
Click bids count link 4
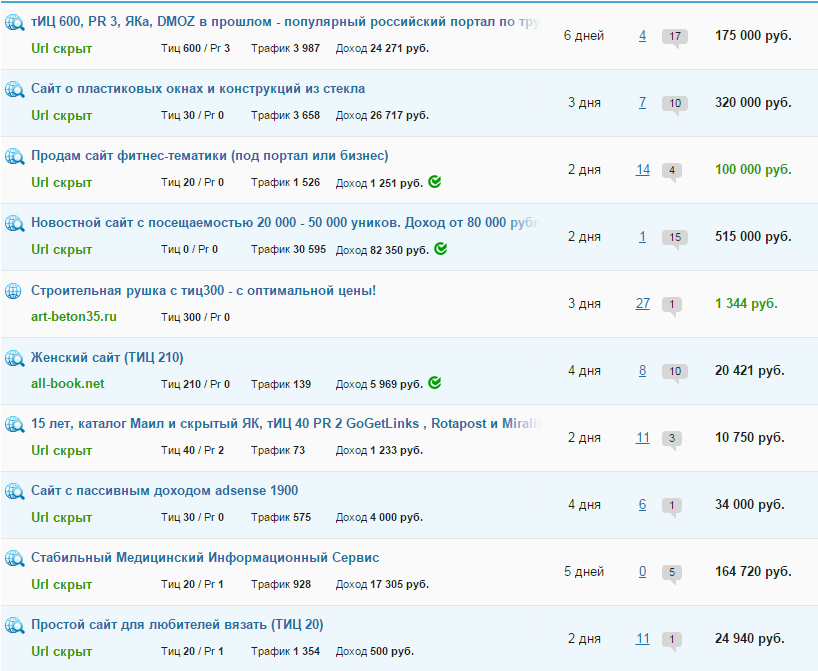(642, 36)
